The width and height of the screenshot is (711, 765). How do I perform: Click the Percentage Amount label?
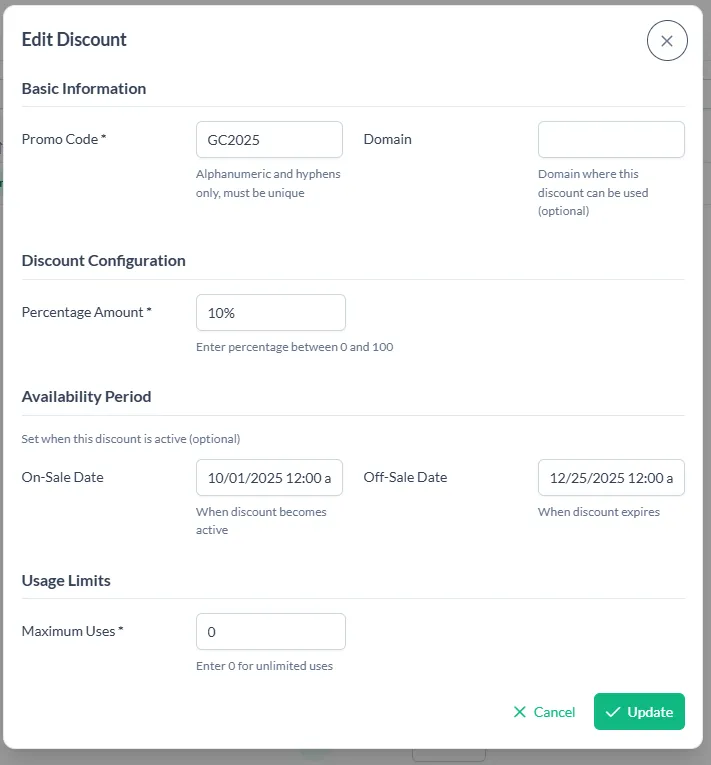click(x=86, y=312)
